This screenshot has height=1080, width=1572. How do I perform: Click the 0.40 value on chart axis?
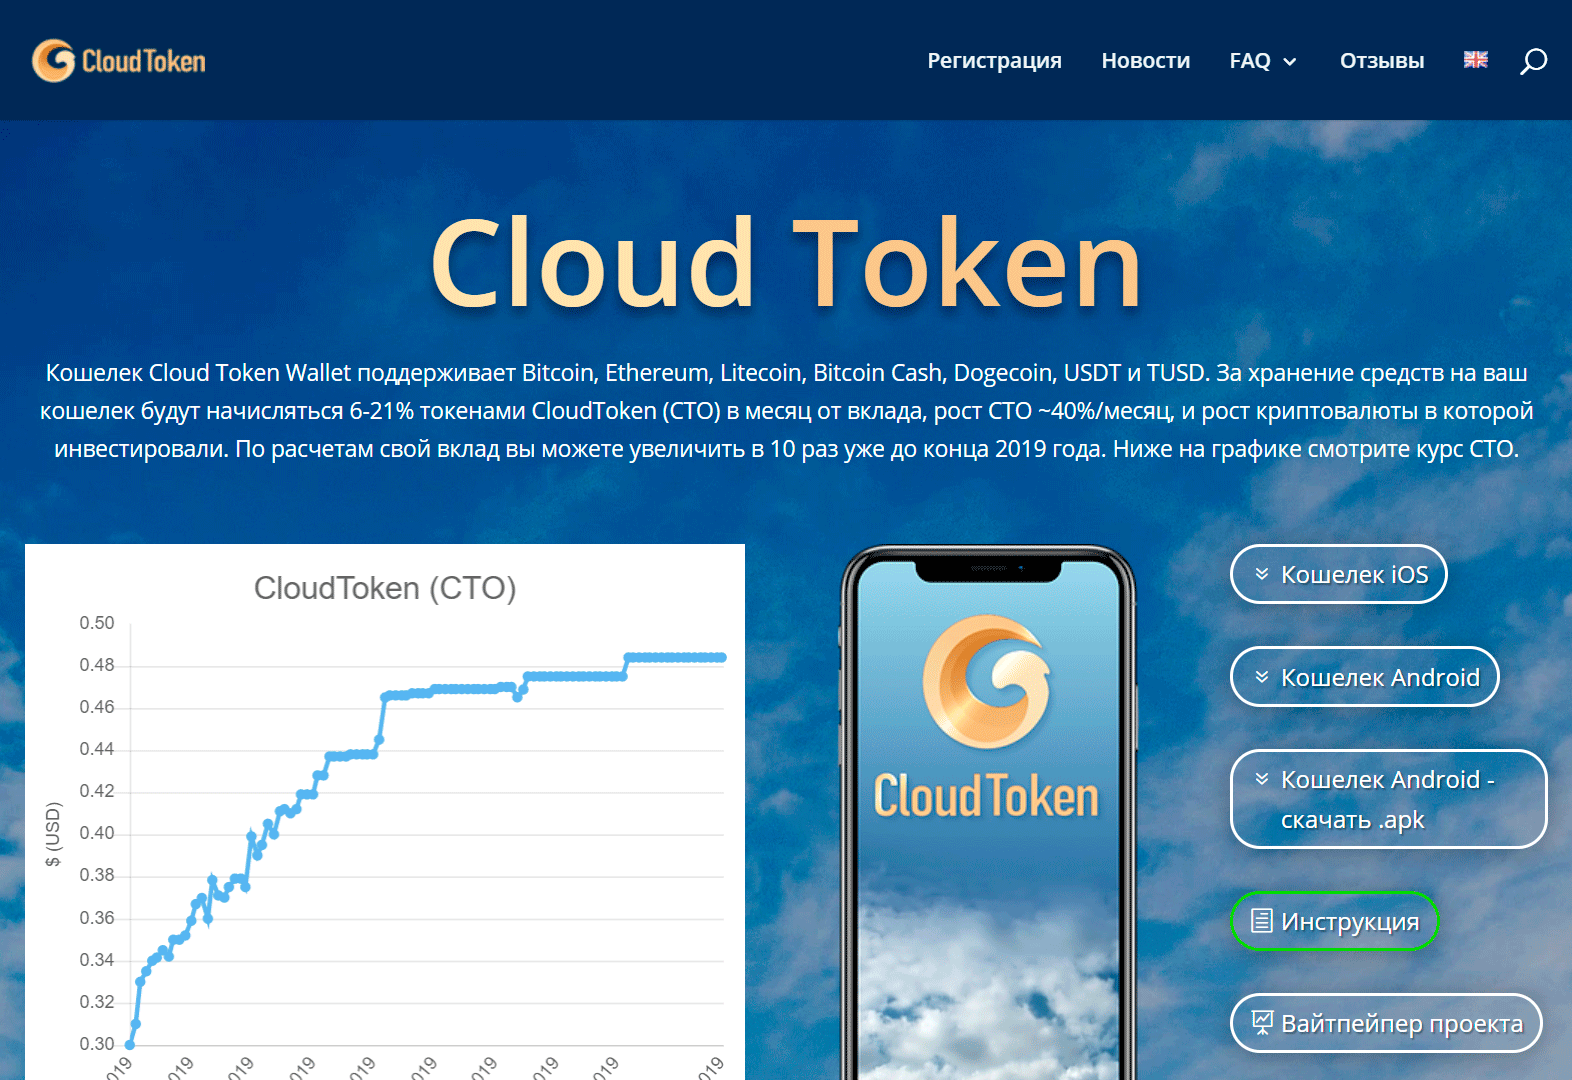pyautogui.click(x=97, y=833)
